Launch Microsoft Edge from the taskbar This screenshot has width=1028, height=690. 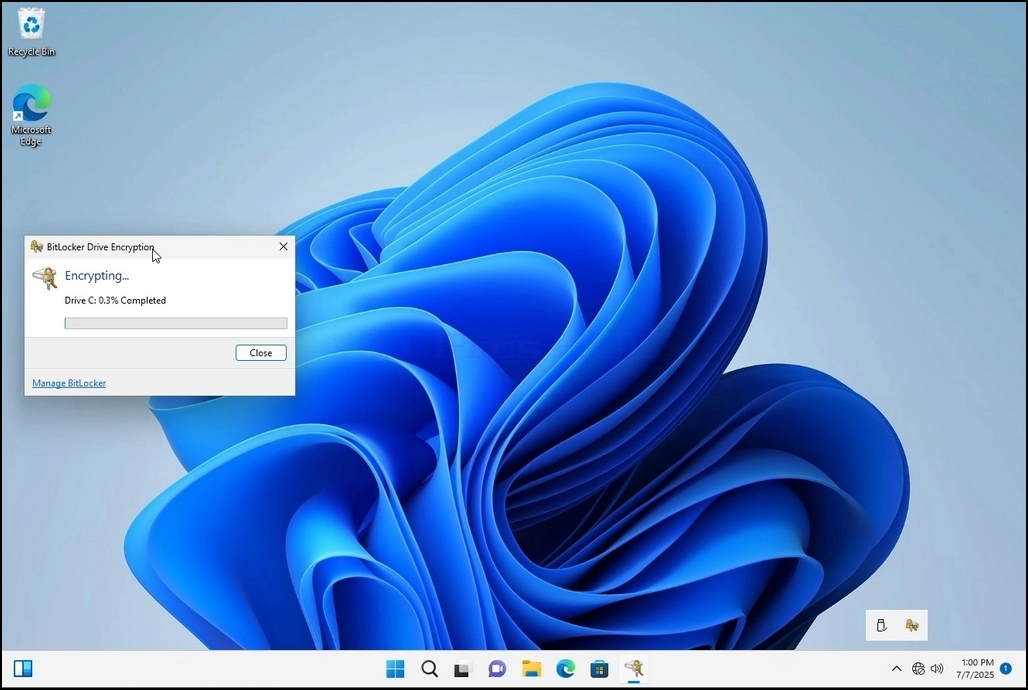click(x=565, y=668)
